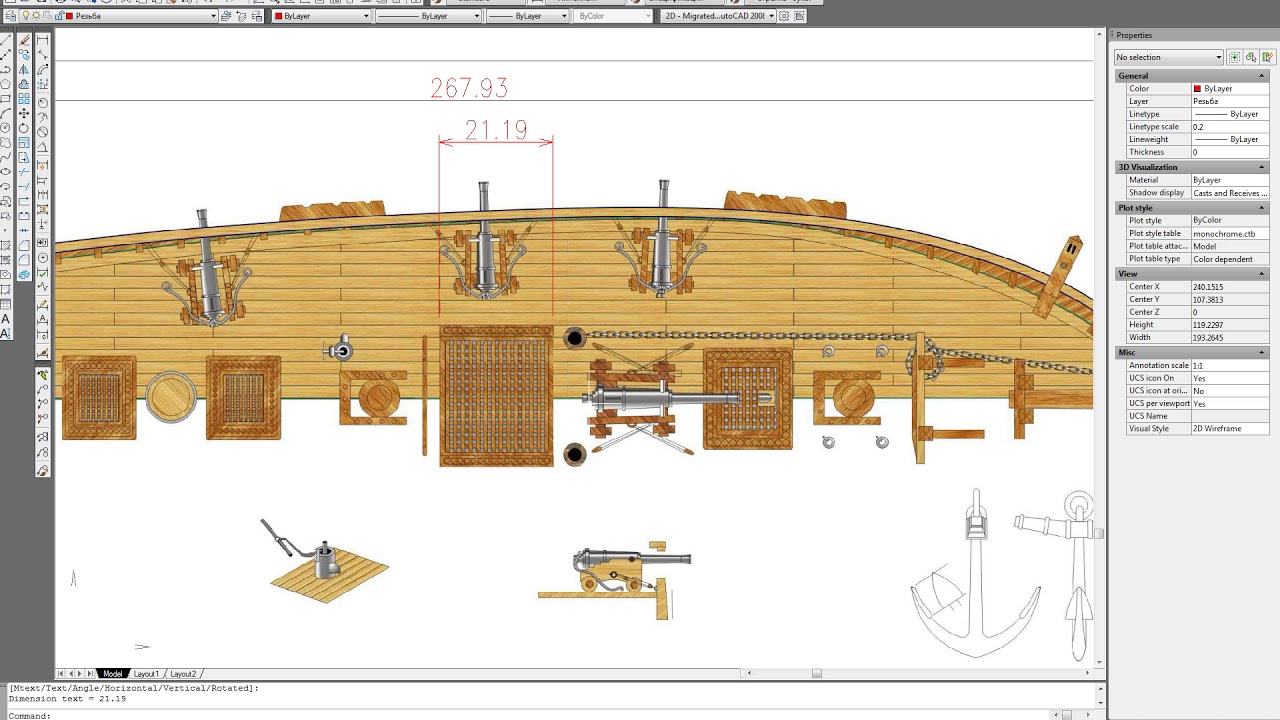Select the Aligned Dimension tool
This screenshot has width=1280, height=720.
point(42,54)
